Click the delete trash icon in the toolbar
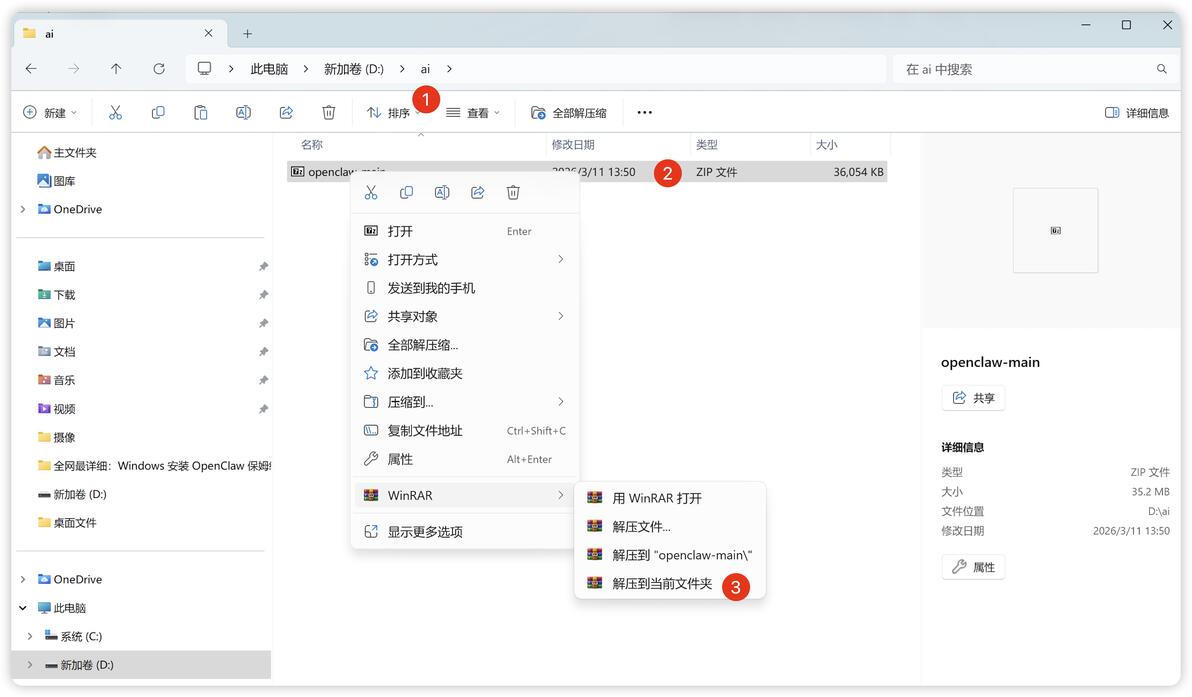This screenshot has width=1192, height=697. (328, 112)
